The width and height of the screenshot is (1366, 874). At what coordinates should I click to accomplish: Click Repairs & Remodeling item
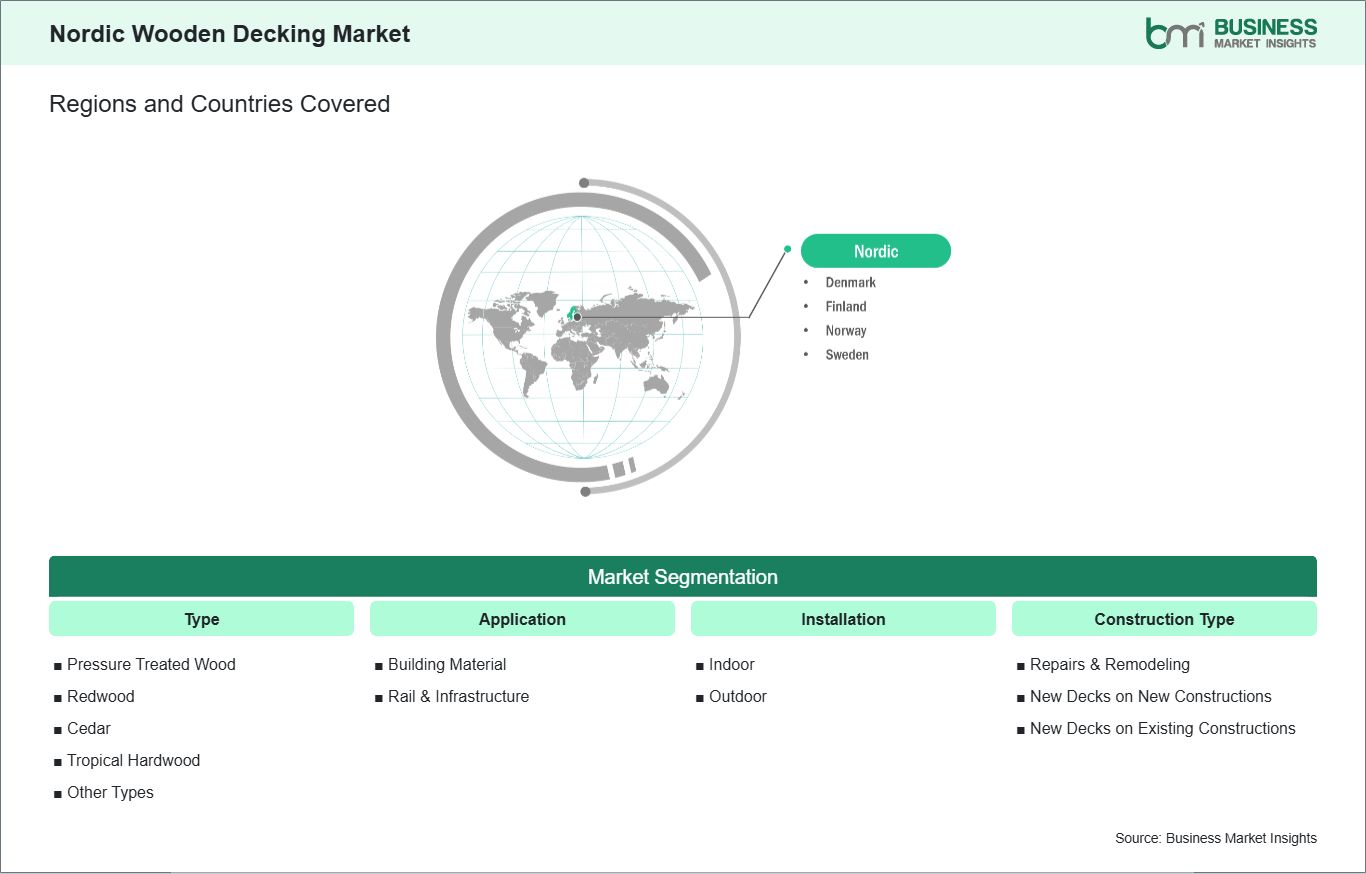pos(1104,664)
